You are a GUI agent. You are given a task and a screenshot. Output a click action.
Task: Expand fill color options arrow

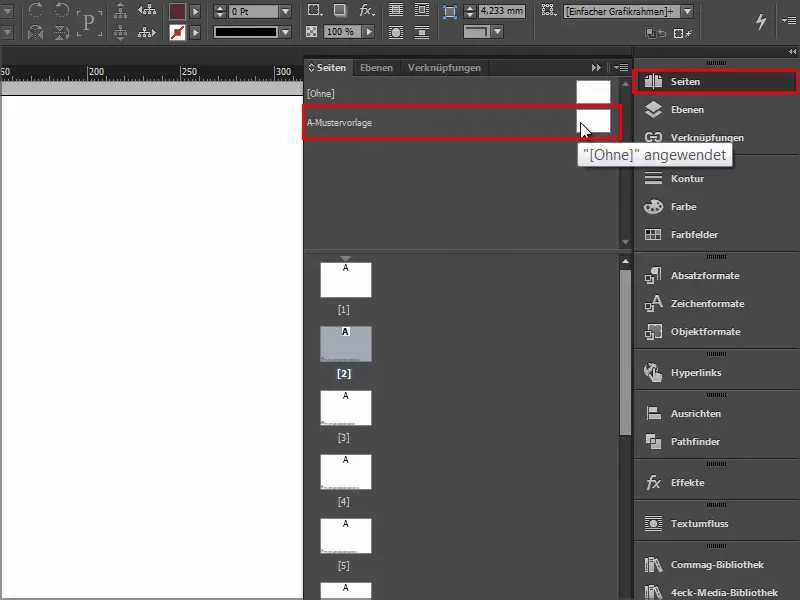click(195, 11)
